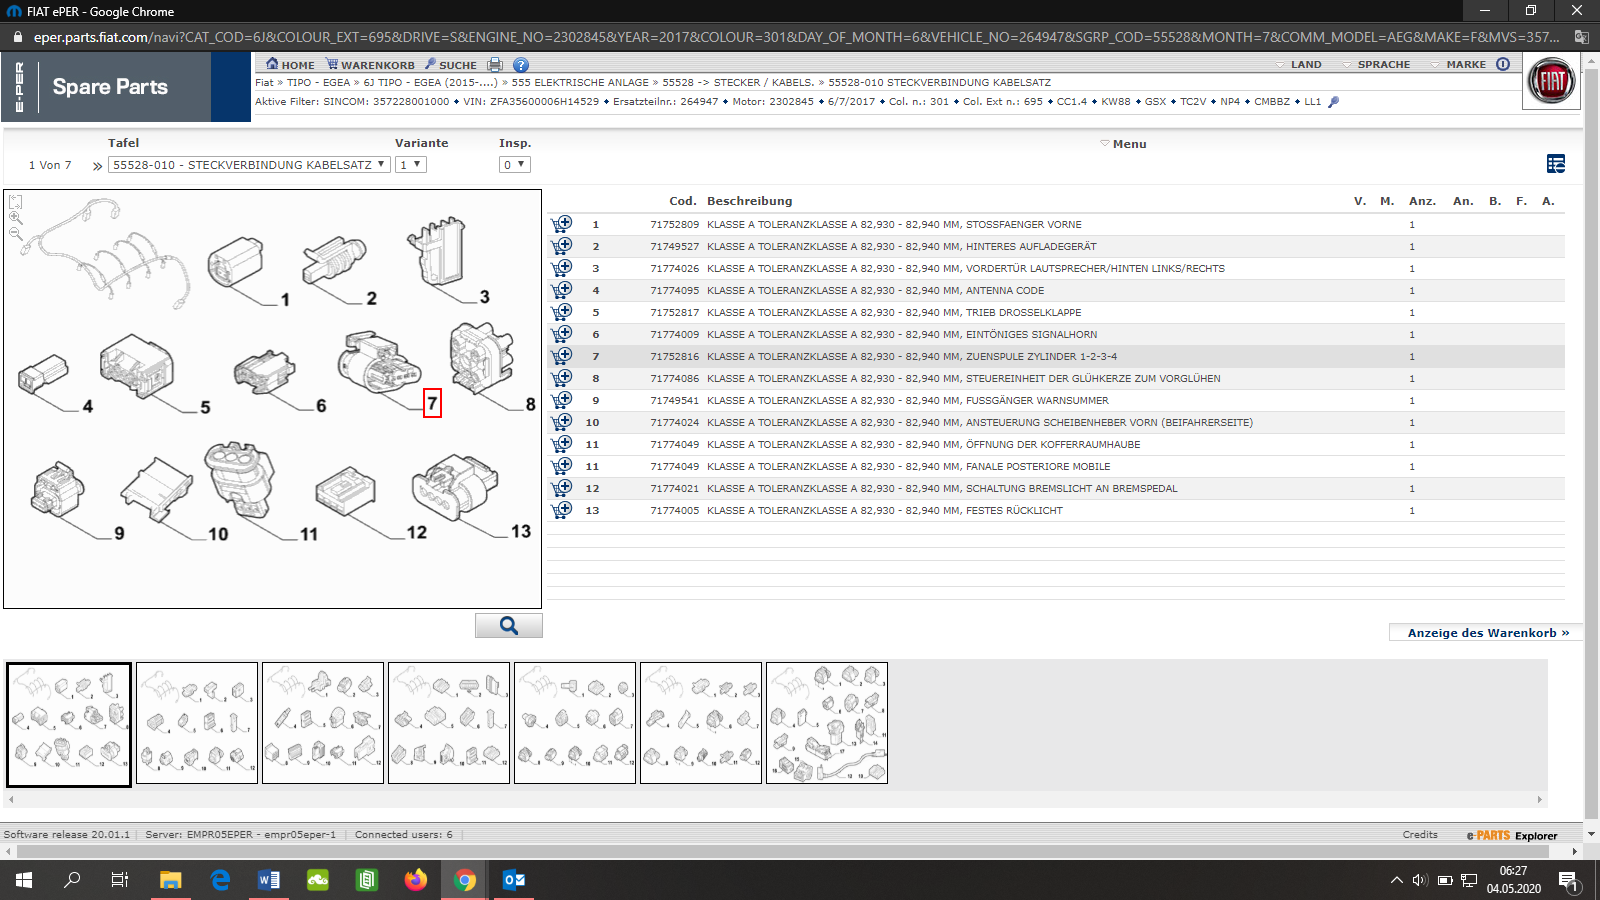
Task: Click the table list view icon
Action: [1555, 164]
